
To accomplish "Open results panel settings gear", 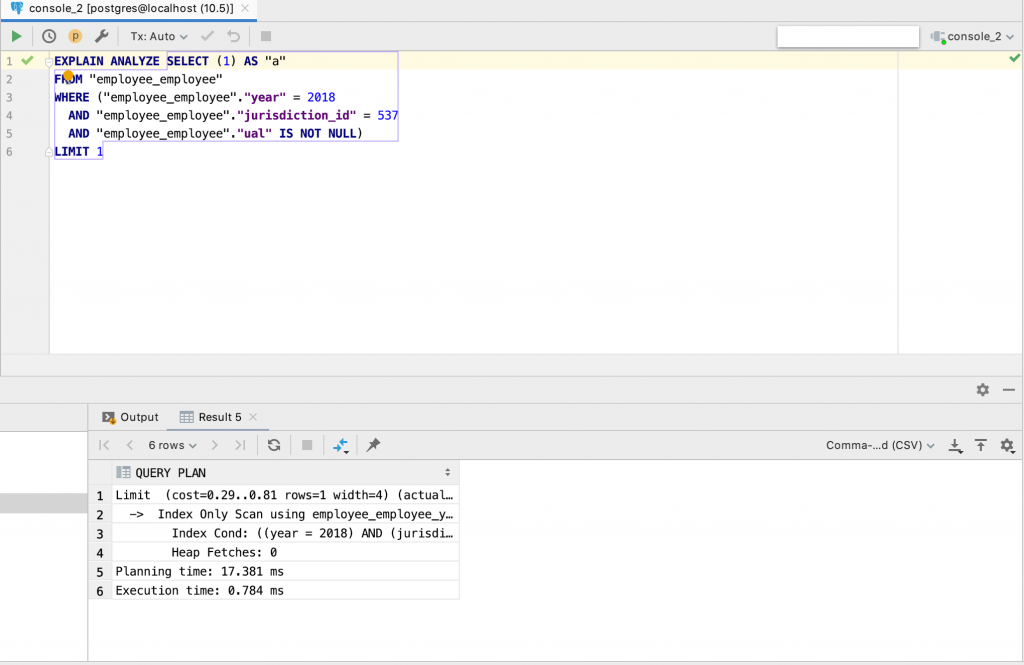I will 983,390.
